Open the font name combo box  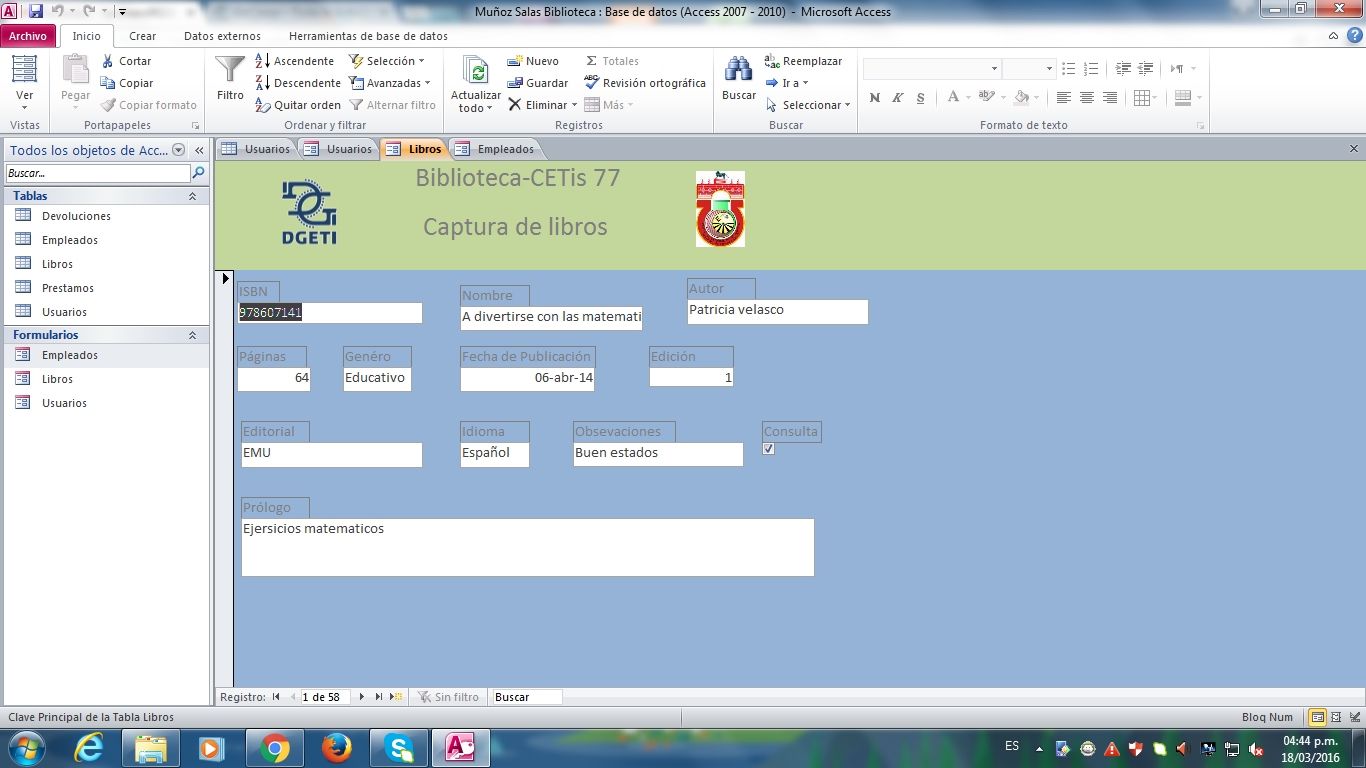coord(932,68)
